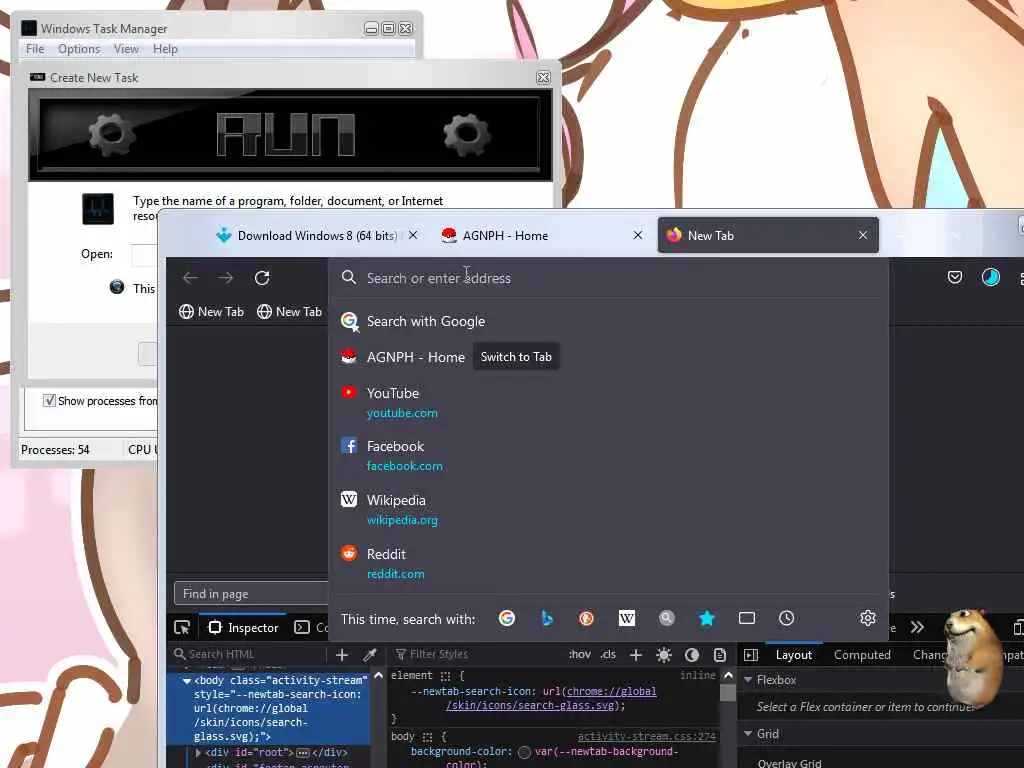Open the Reddit suggestion
Image resolution: width=1024 pixels, height=768 pixels.
(x=609, y=563)
